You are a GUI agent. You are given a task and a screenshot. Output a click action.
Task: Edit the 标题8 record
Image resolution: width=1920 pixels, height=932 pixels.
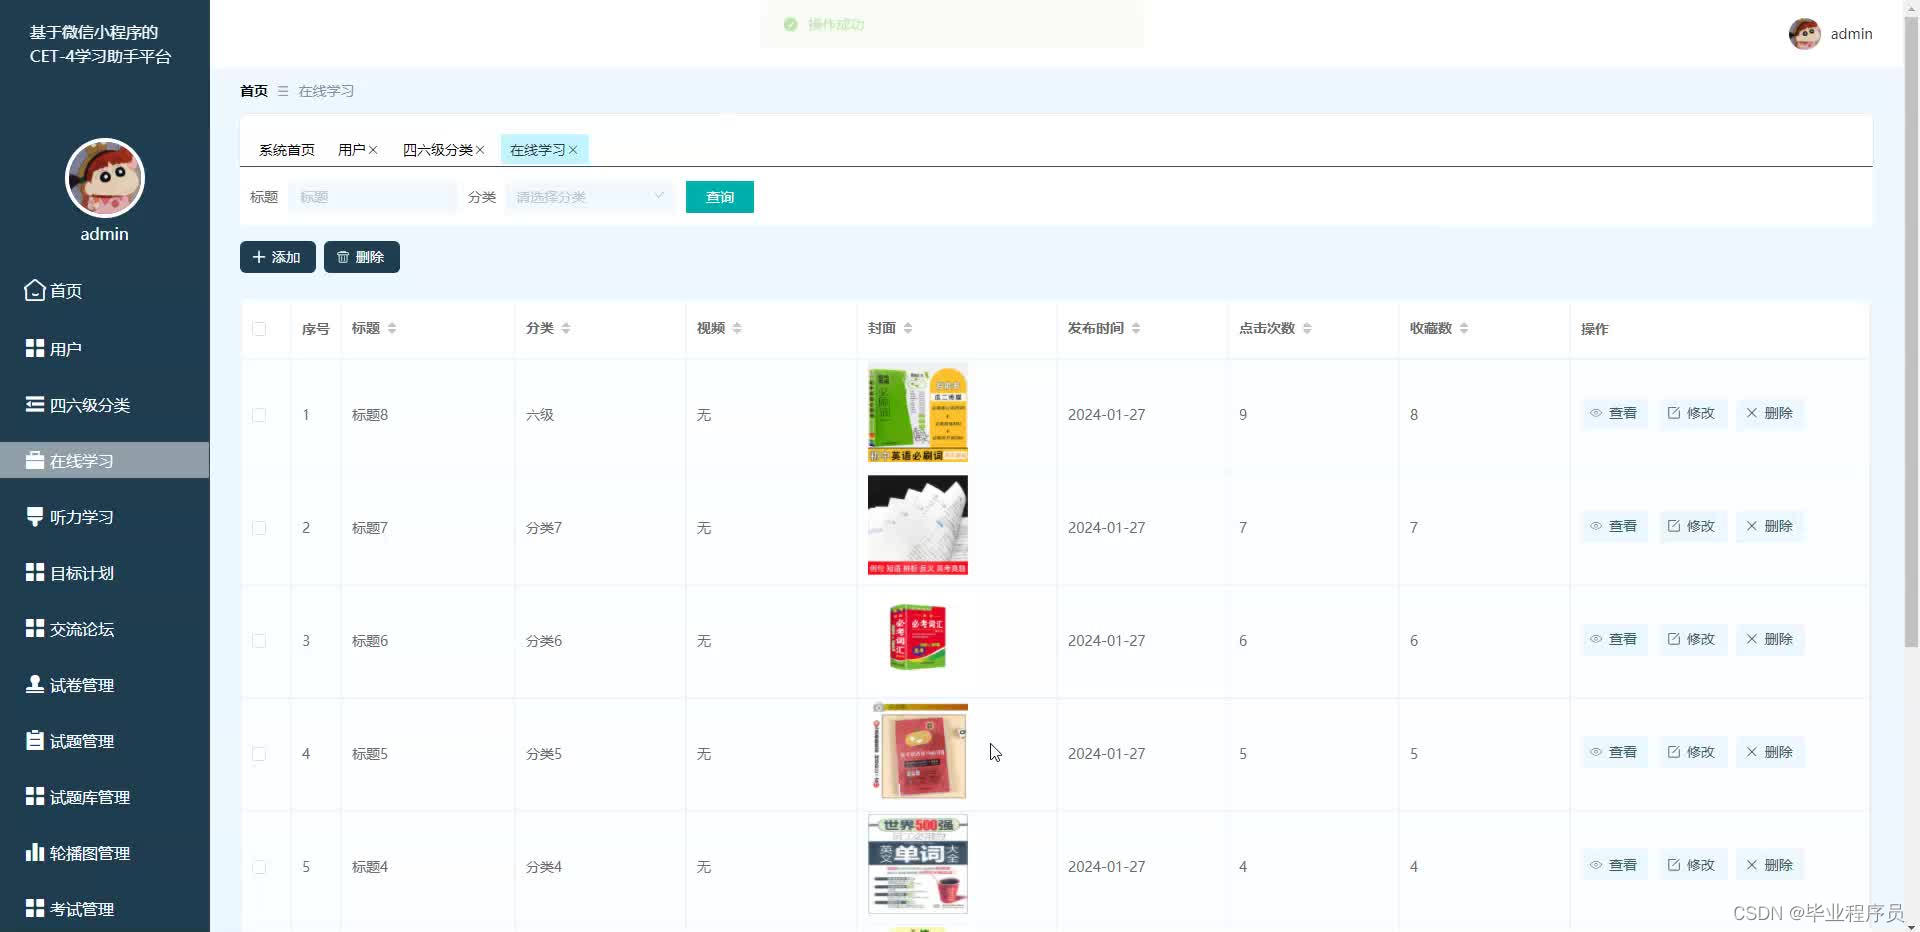click(x=1692, y=413)
